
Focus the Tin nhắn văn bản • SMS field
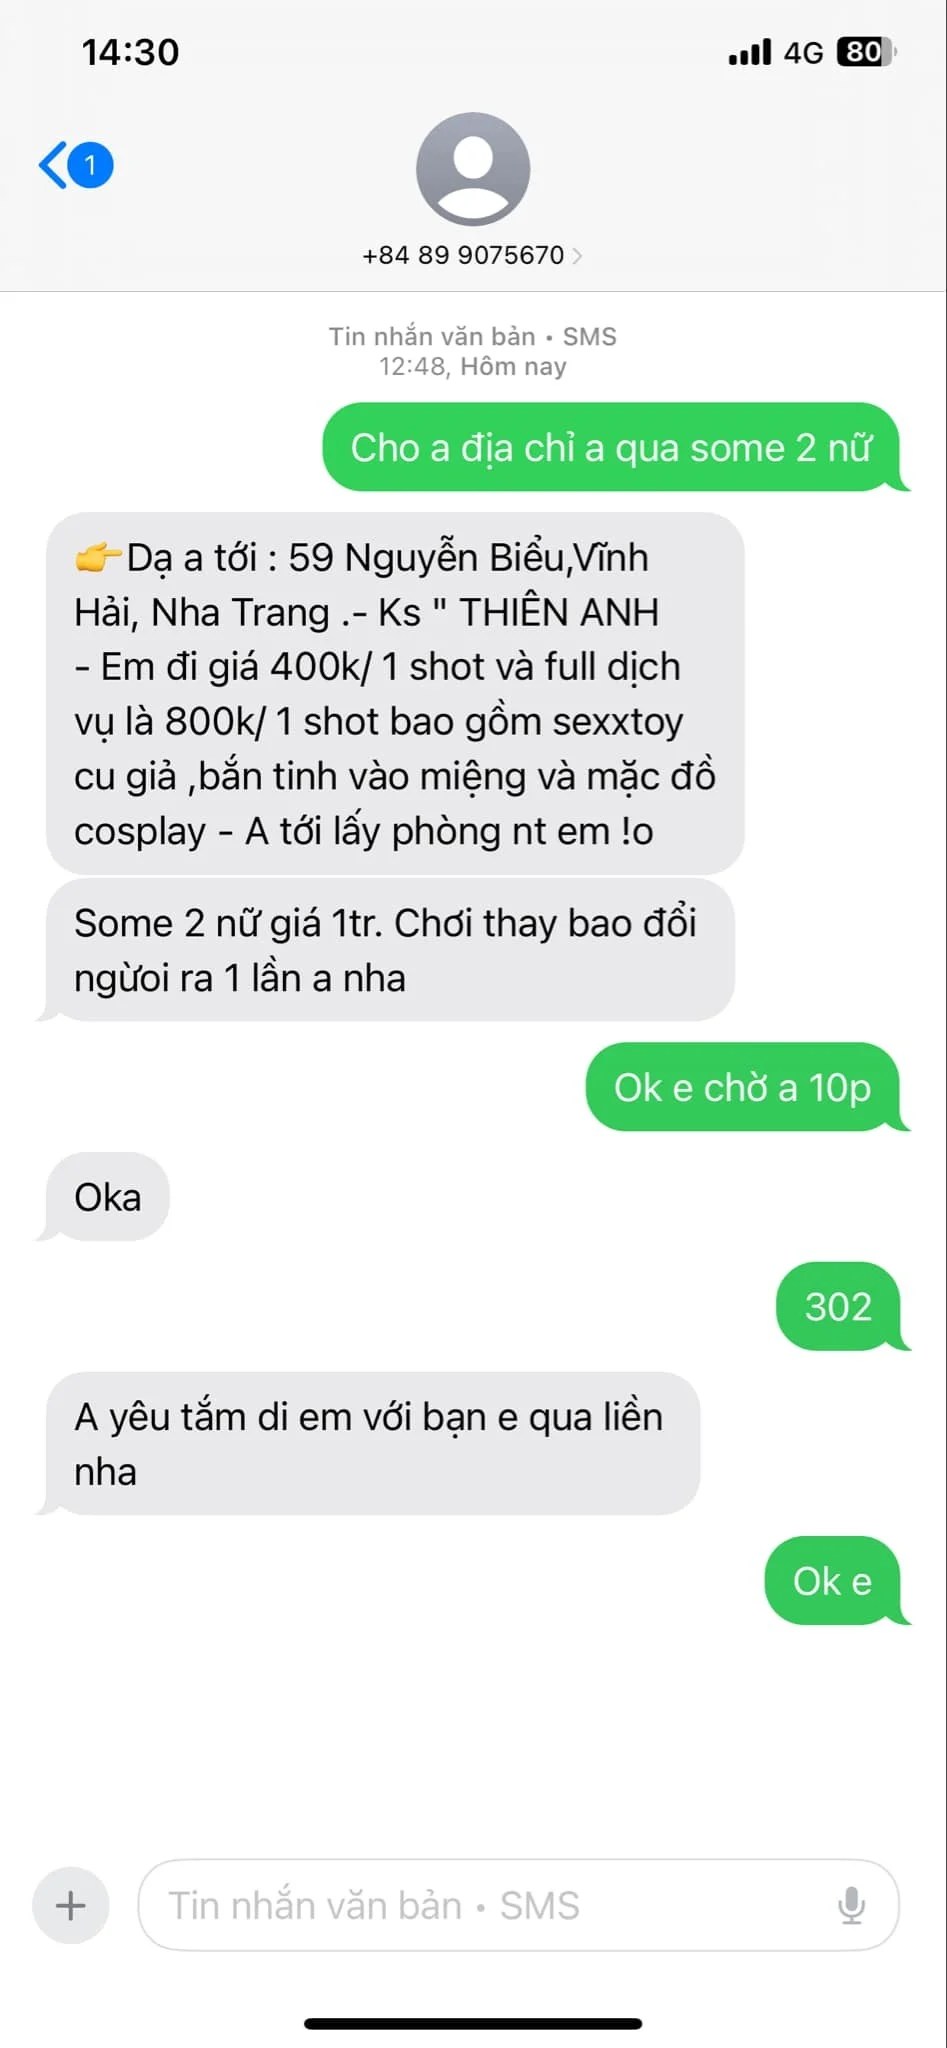pyautogui.click(x=518, y=1905)
